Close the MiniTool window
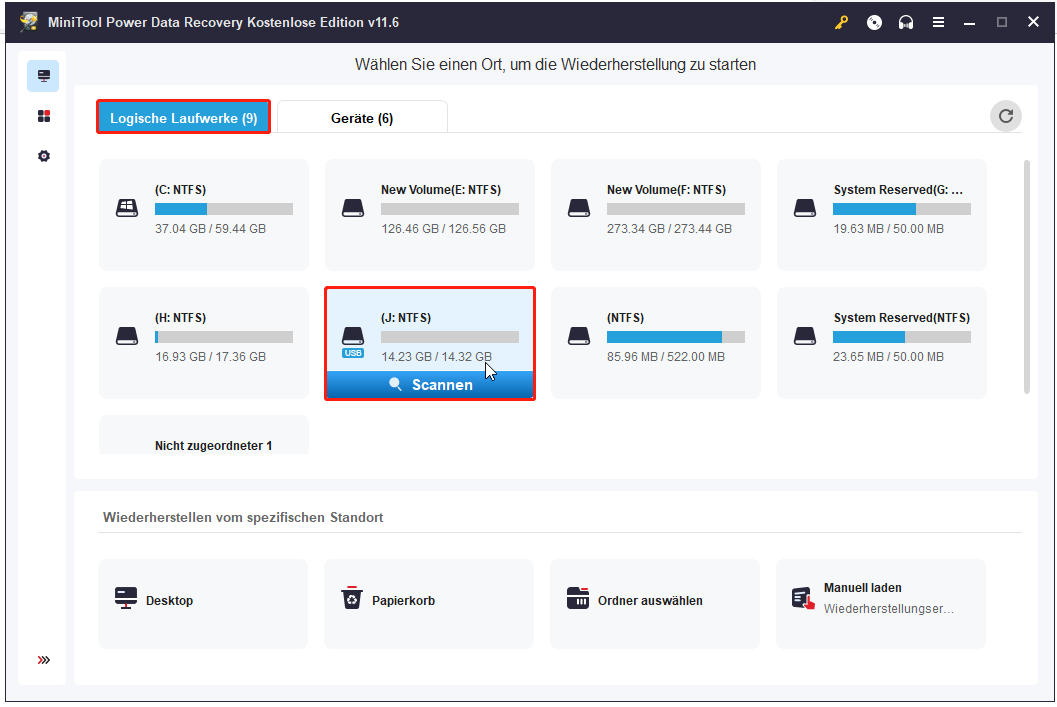 click(1033, 22)
